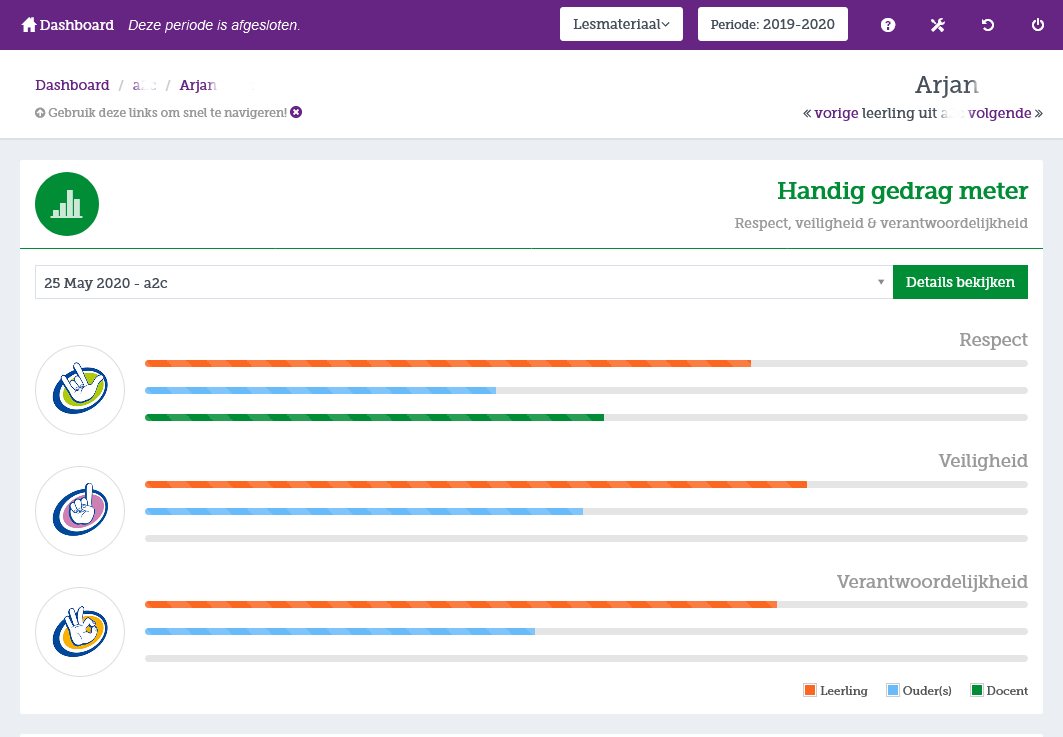Viewport: 1063px width, 737px height.
Task: Click the large Arjan student name heading
Action: point(946,85)
